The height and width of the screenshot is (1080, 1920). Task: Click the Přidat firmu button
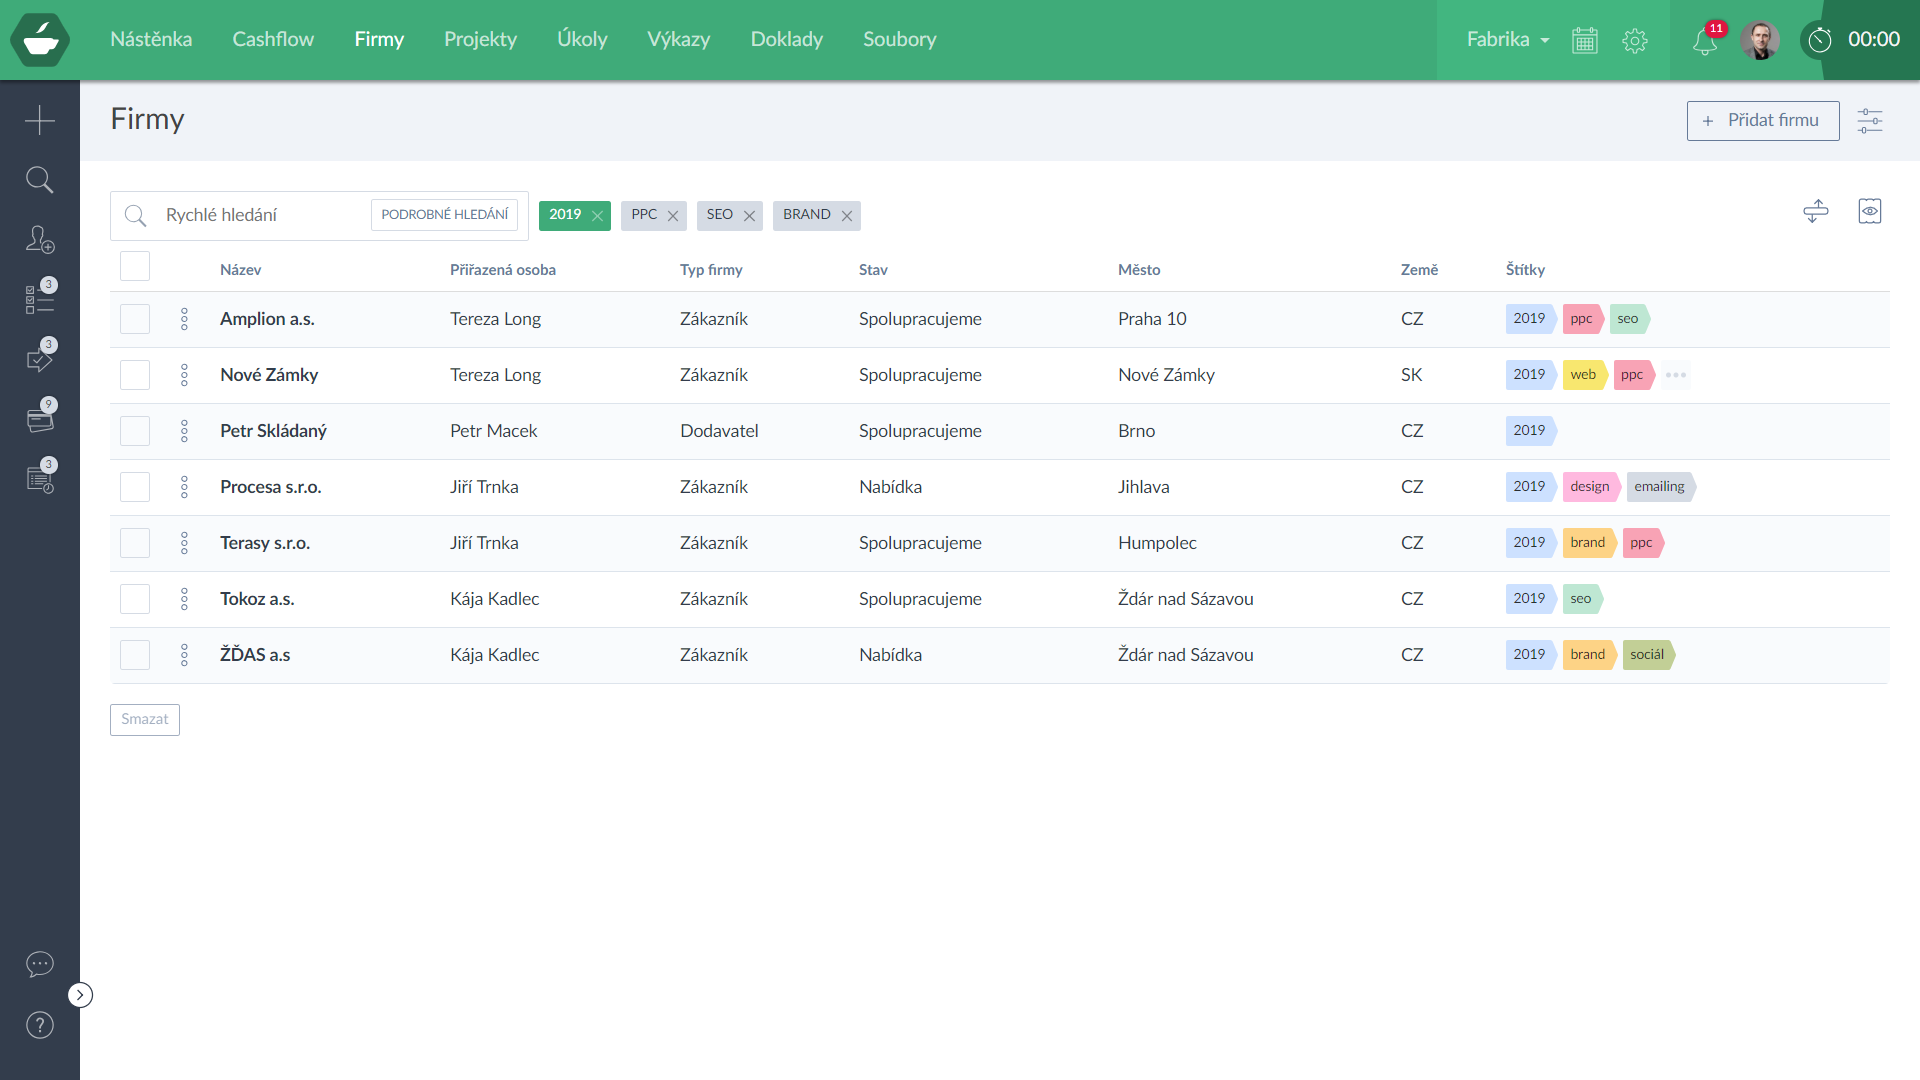(x=1763, y=121)
